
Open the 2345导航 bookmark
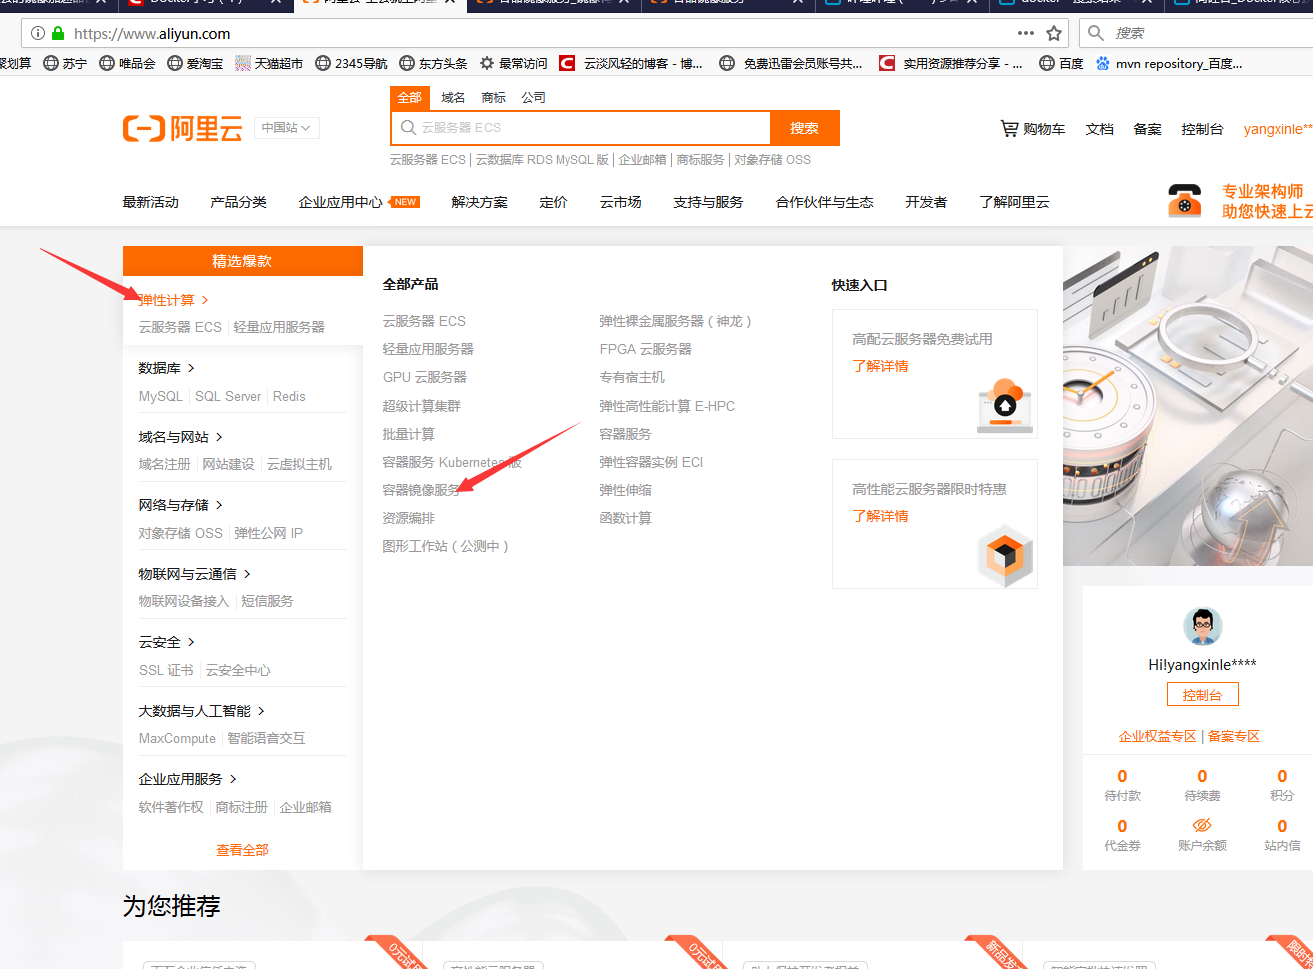pyautogui.click(x=351, y=63)
